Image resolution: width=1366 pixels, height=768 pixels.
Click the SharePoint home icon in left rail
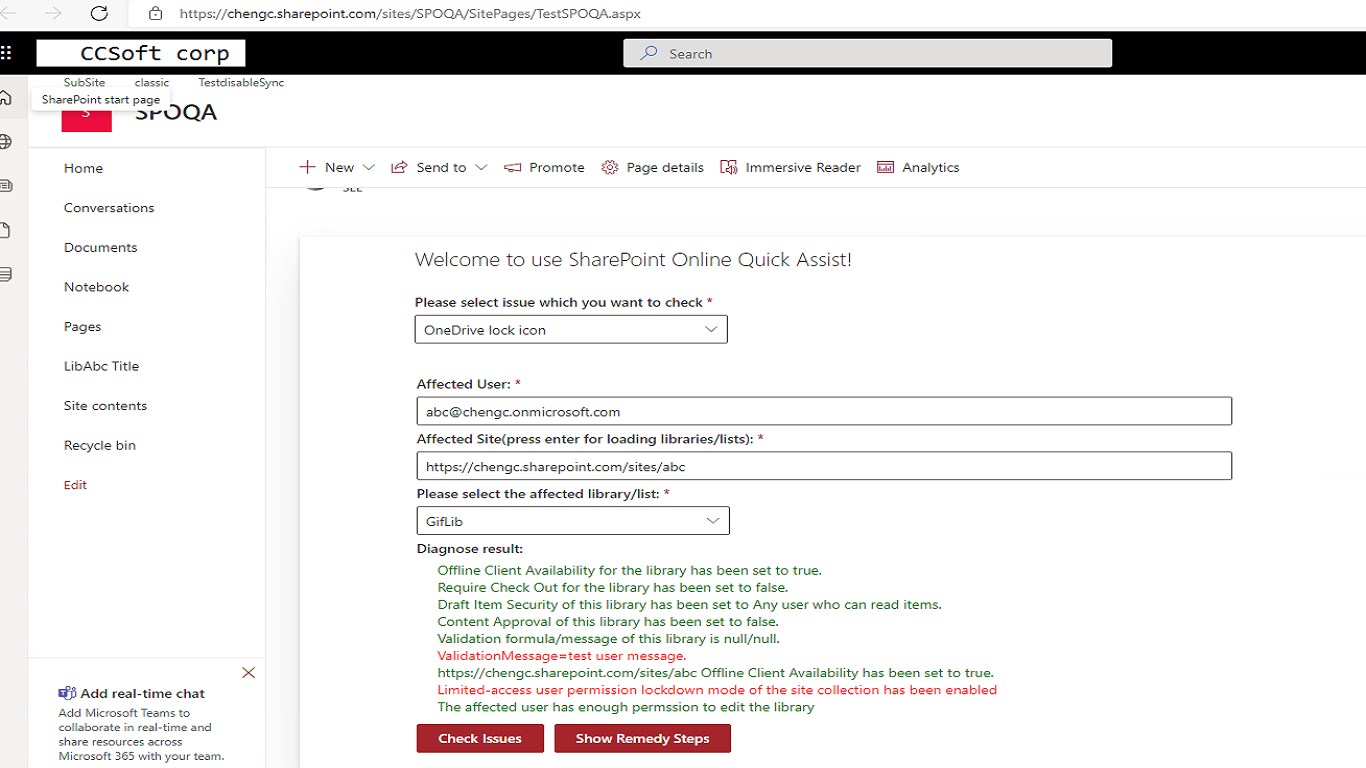click(x=5, y=98)
